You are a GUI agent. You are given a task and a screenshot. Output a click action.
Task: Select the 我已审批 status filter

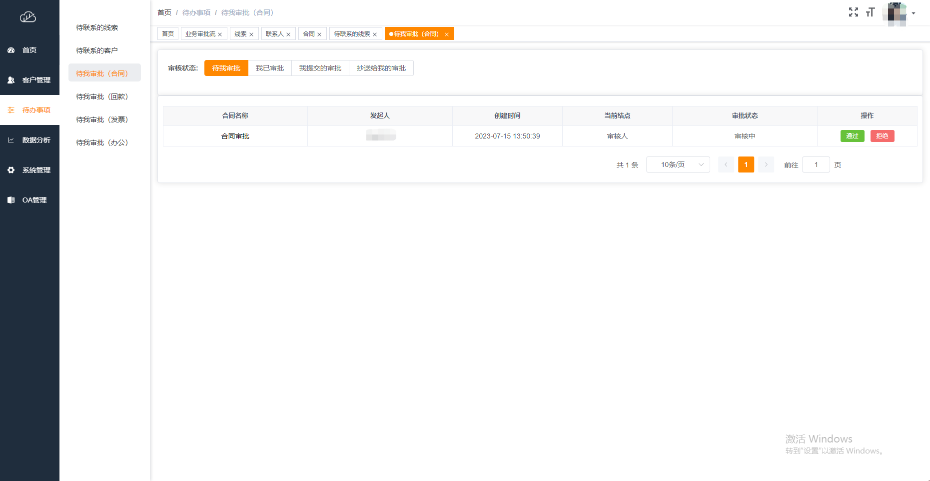[269, 68]
